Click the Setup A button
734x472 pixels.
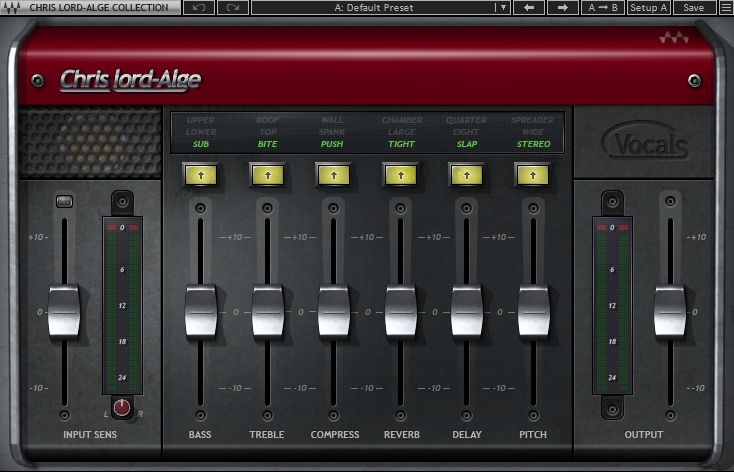649,8
